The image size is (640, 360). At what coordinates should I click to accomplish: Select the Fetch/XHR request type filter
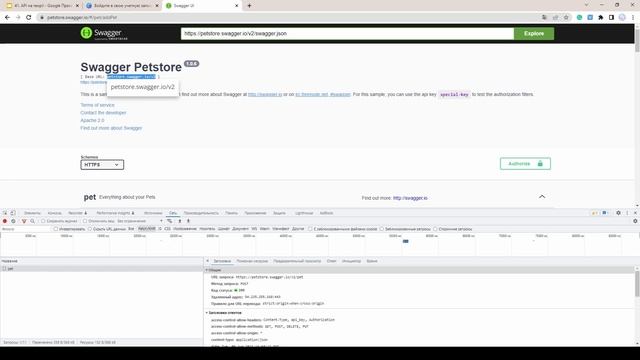tap(147, 229)
